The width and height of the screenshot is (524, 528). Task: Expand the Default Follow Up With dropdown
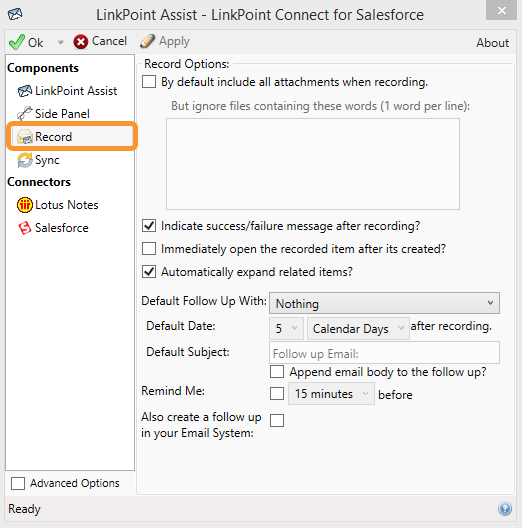pyautogui.click(x=384, y=303)
